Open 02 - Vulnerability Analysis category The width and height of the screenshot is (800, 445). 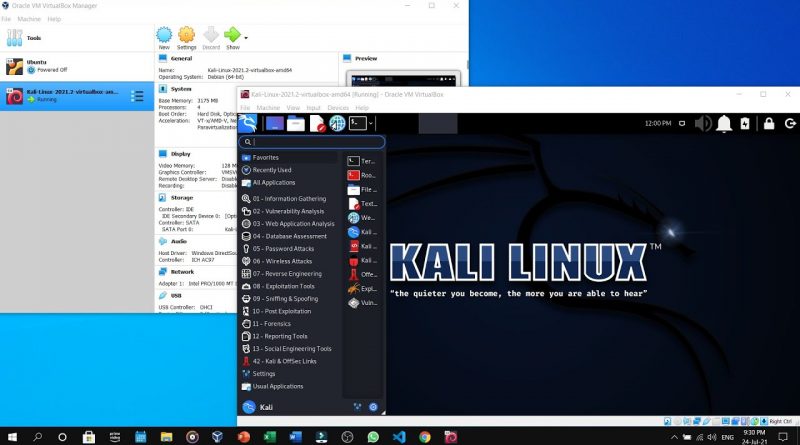point(288,211)
